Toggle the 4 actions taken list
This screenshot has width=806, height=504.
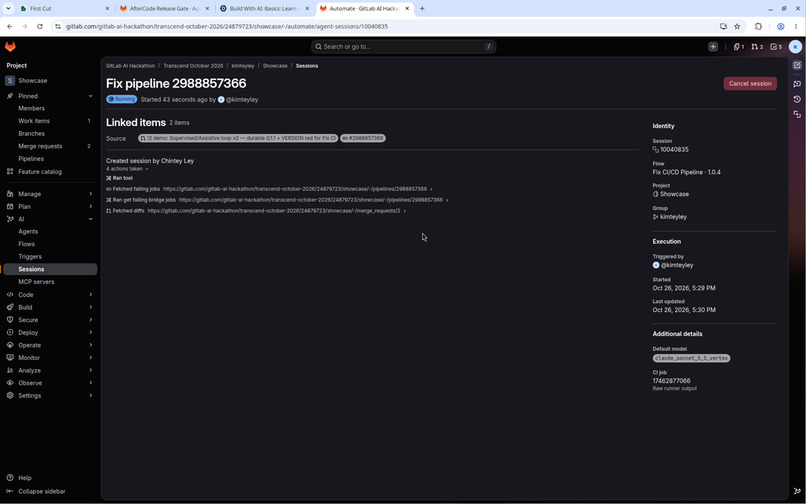127,169
